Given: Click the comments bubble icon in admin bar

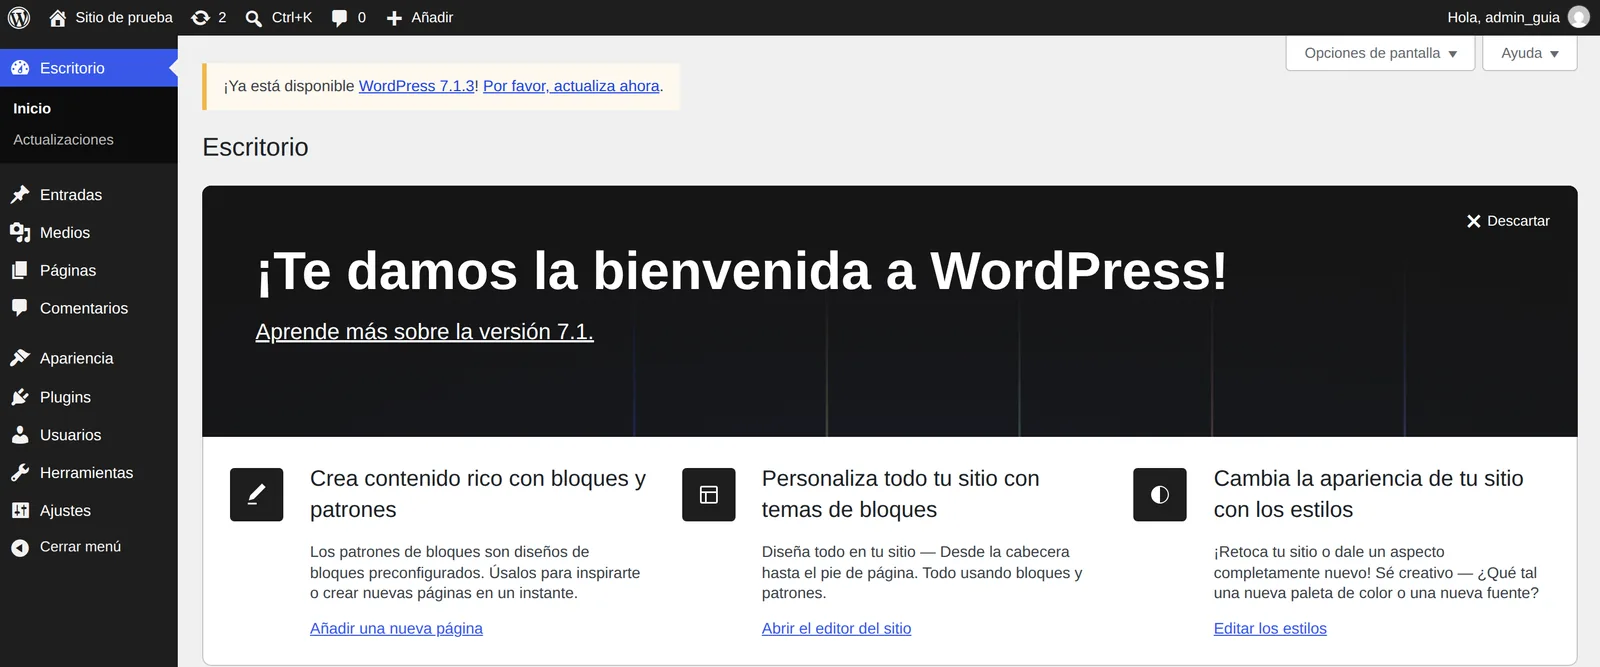Looking at the screenshot, I should coord(340,18).
